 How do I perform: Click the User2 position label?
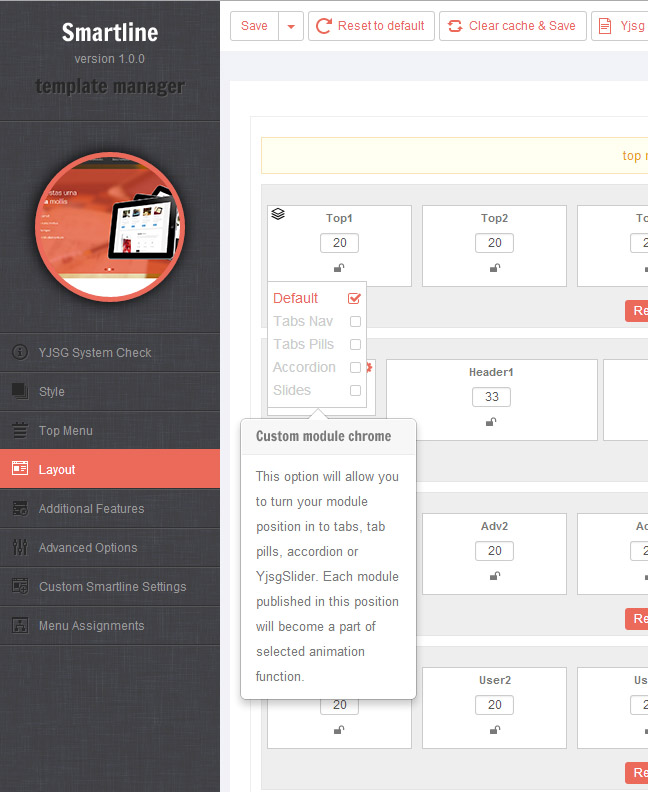[495, 680]
